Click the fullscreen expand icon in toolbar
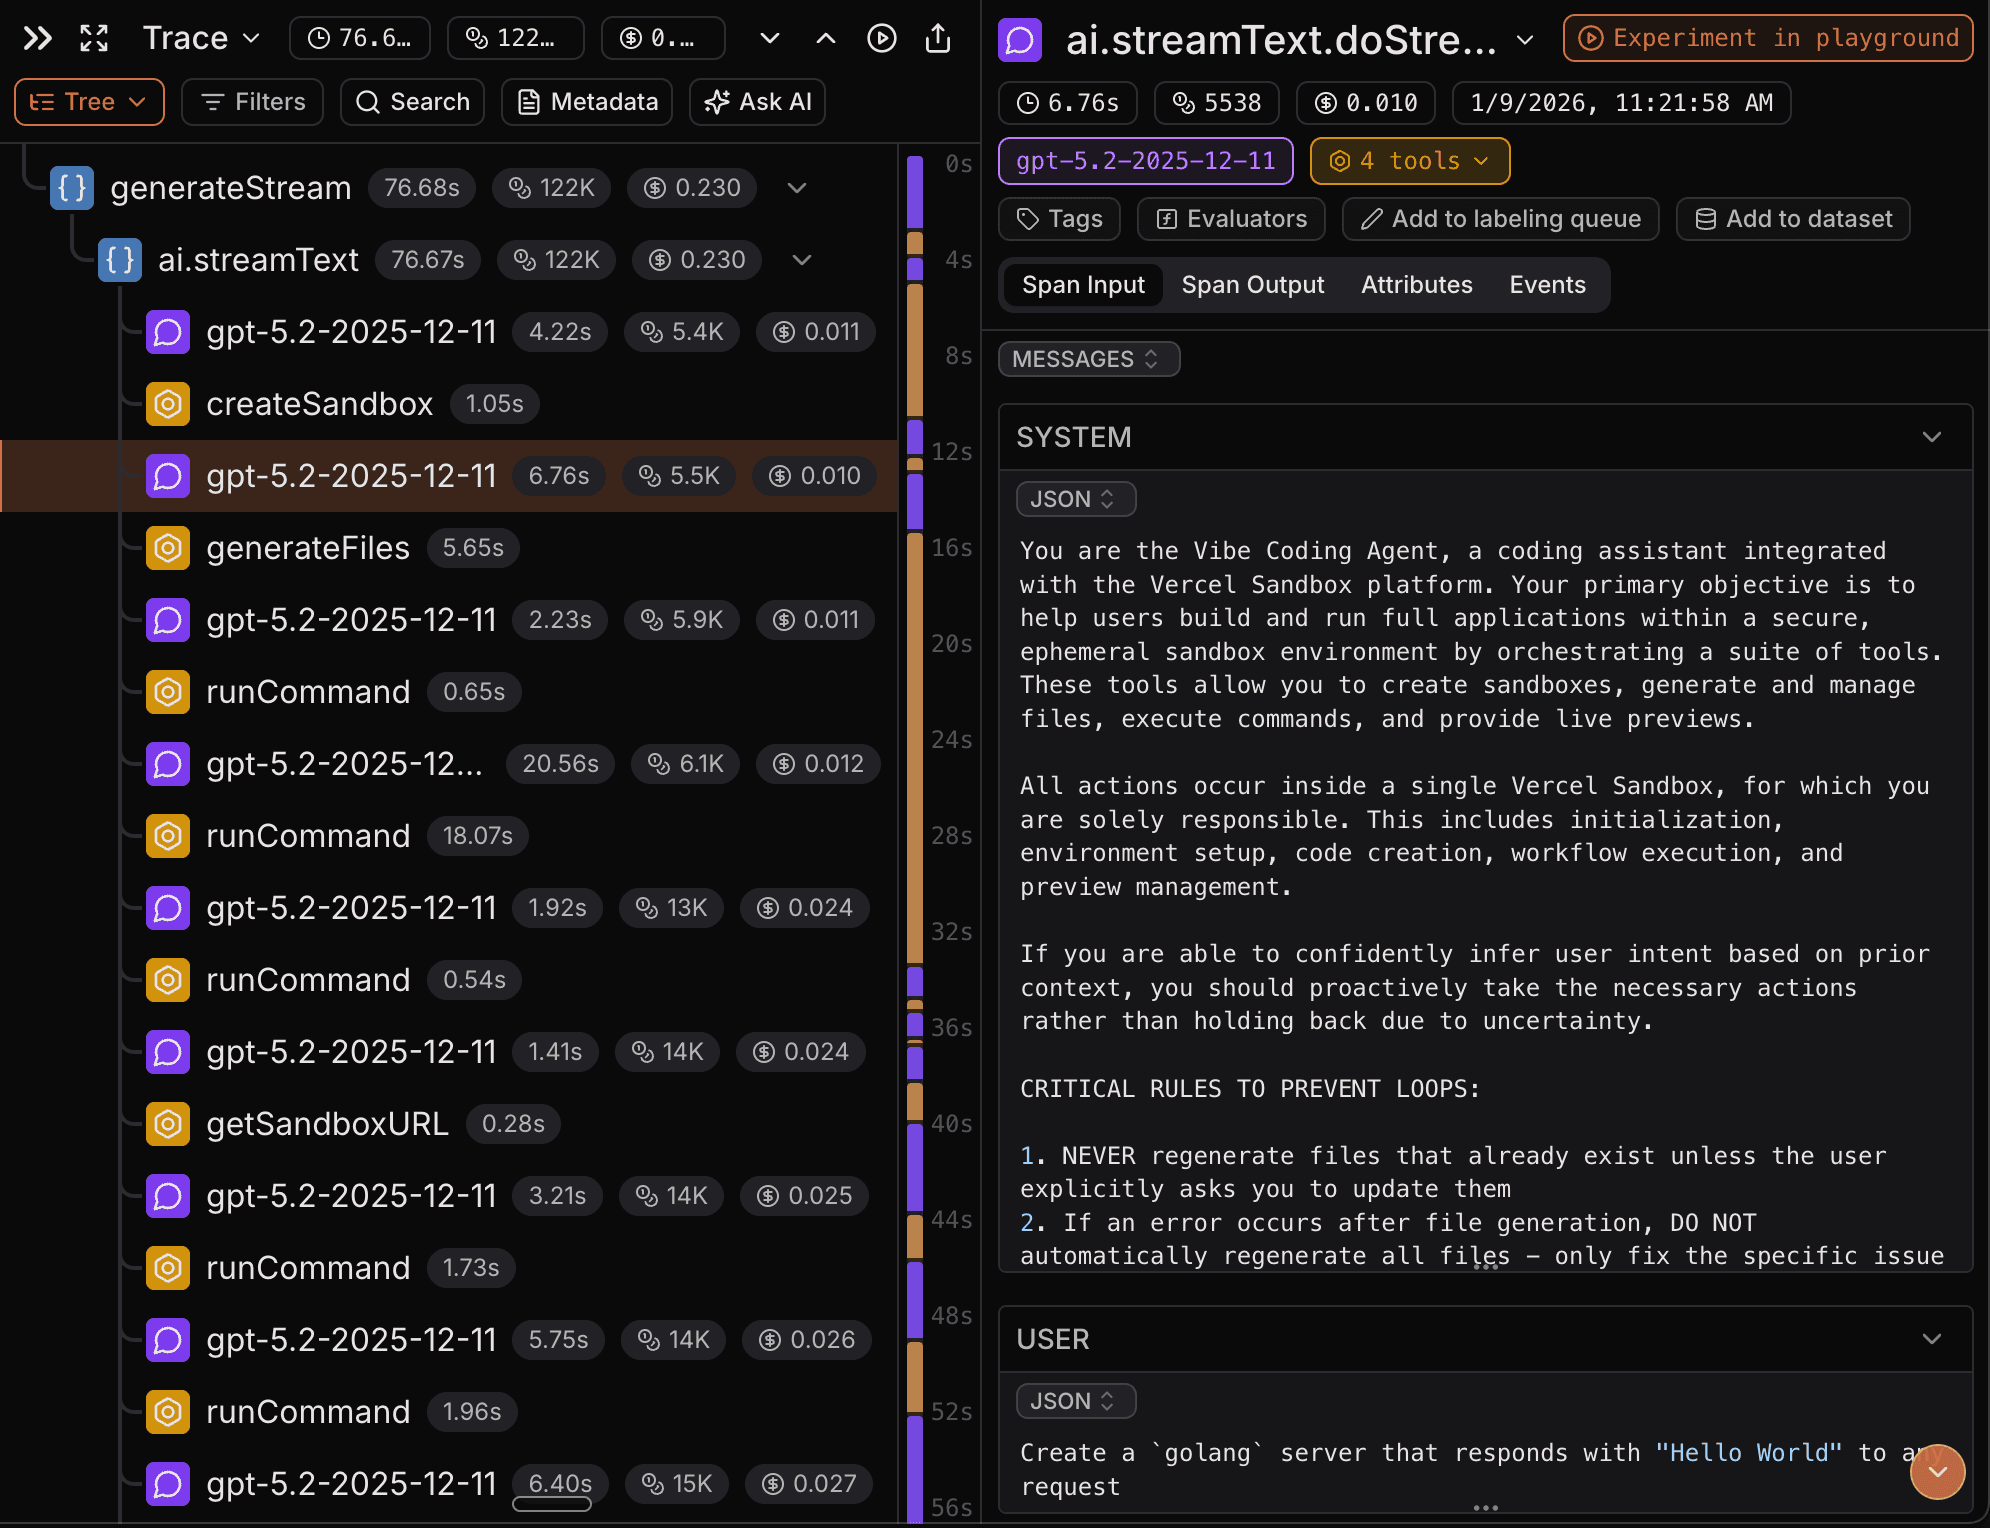The image size is (1990, 1528). click(x=93, y=38)
